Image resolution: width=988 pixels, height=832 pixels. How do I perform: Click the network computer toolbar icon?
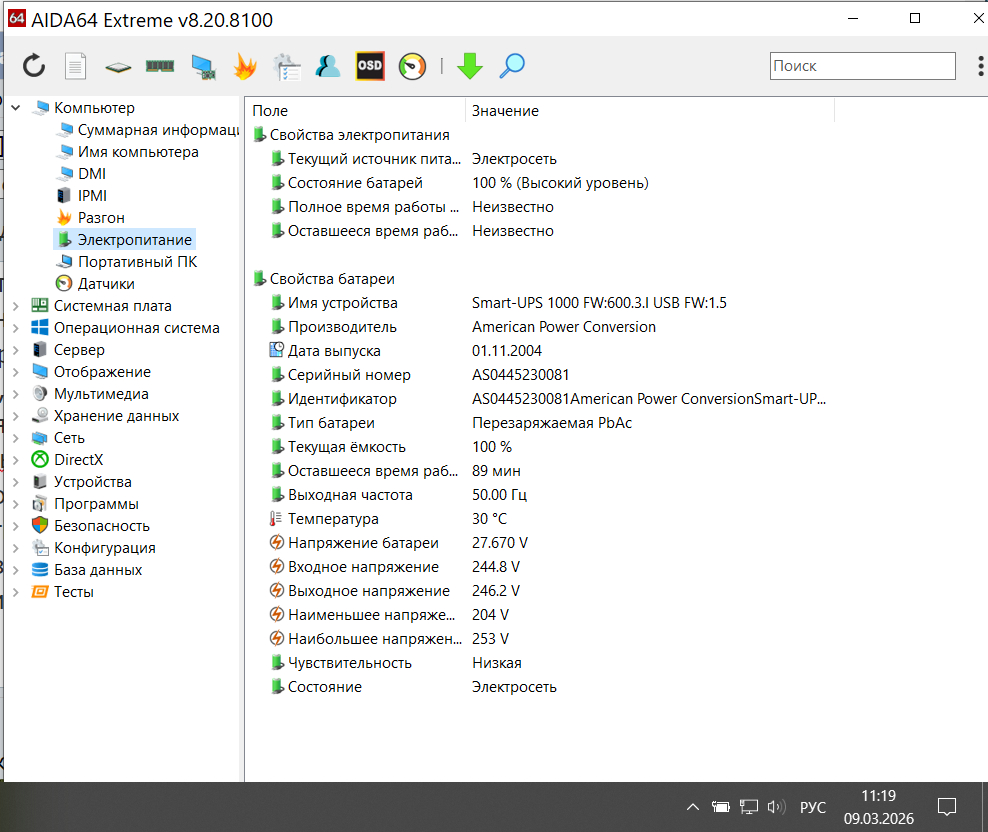[x=203, y=67]
